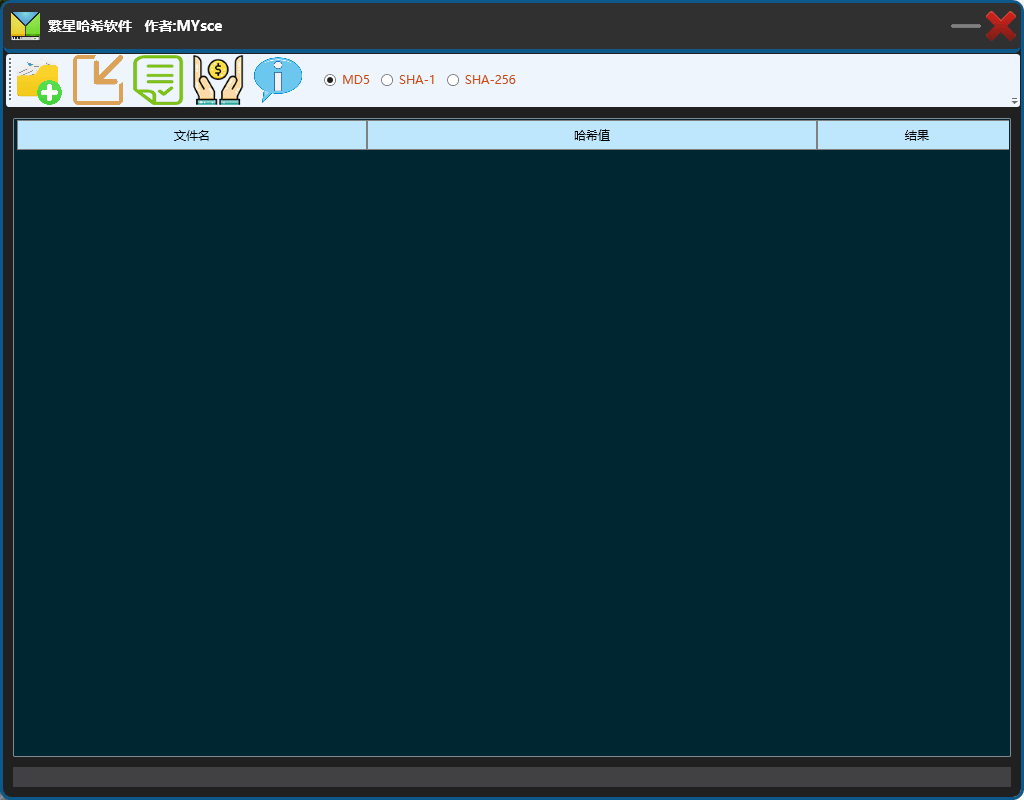Click the green document checkmark icon

click(158, 80)
